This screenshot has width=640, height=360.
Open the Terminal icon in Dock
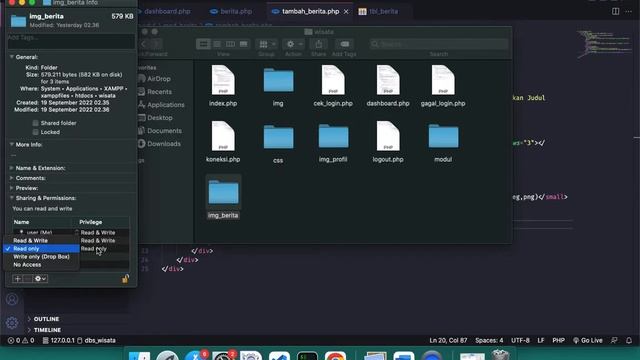(307, 356)
